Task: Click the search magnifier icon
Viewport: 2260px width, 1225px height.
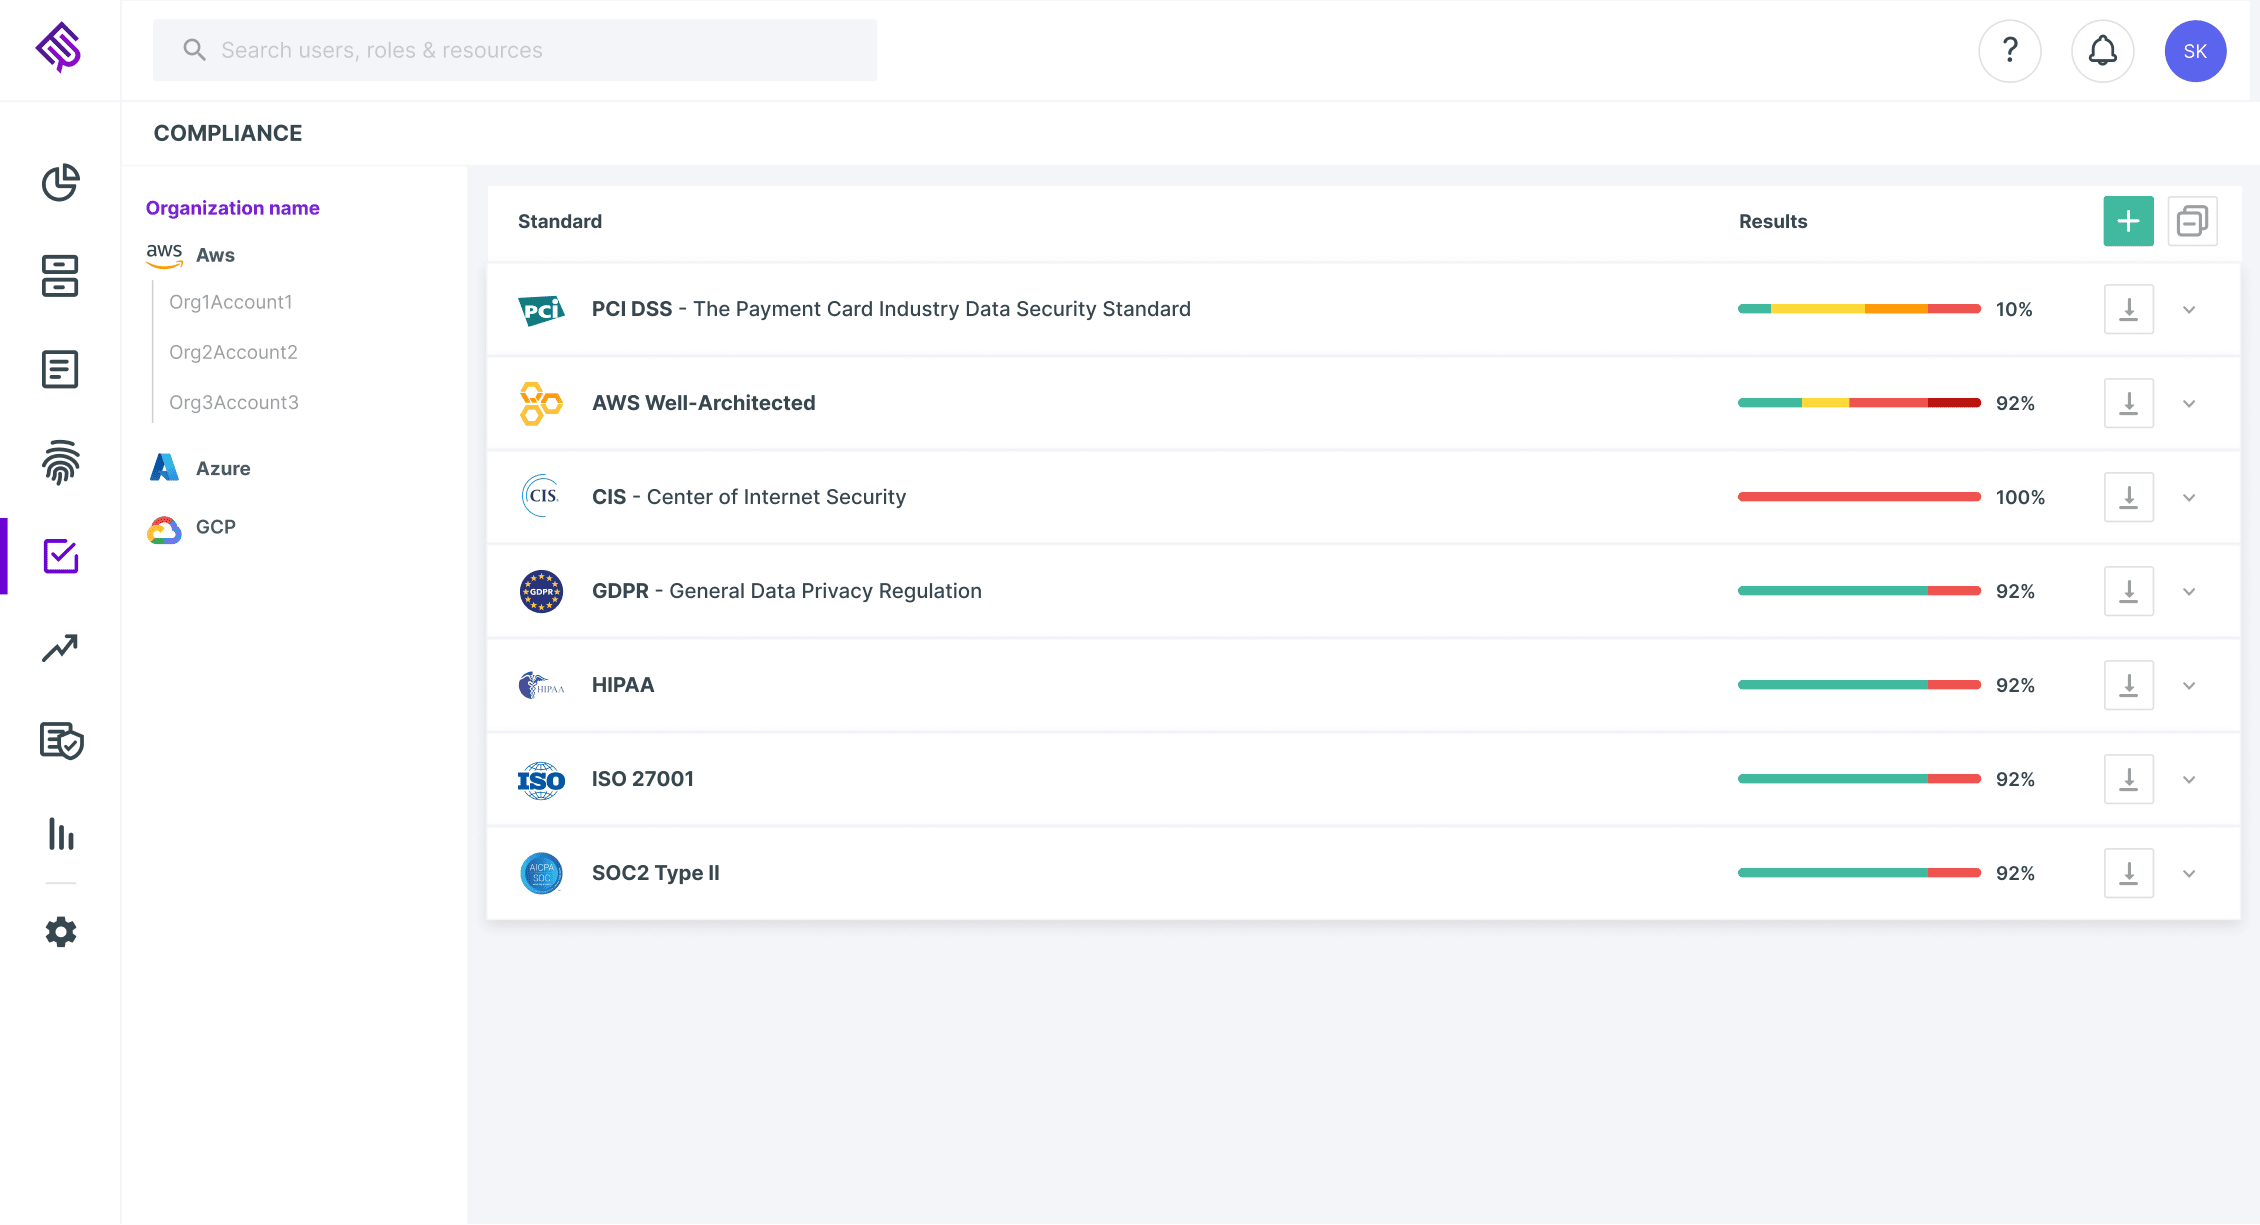Action: coord(194,50)
